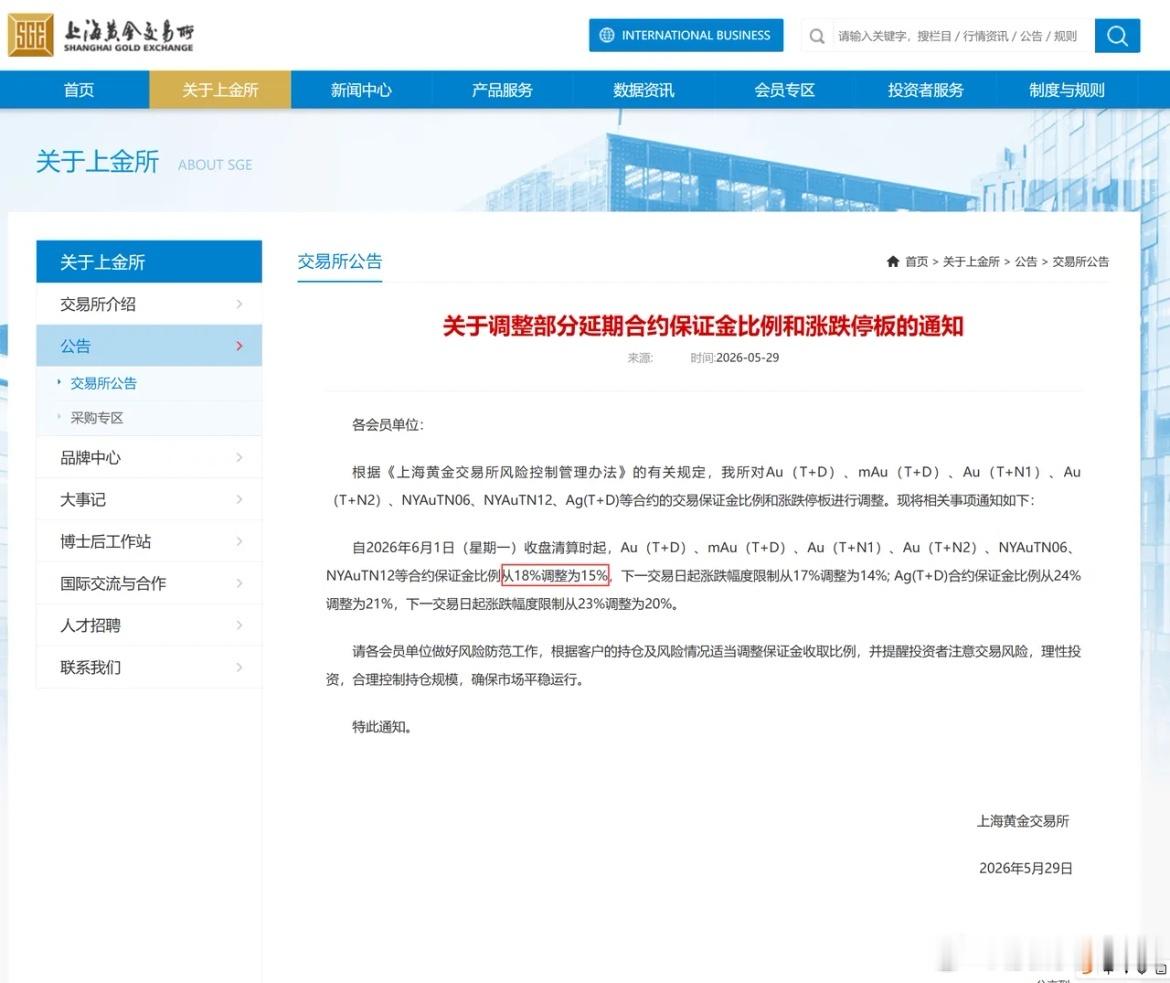This screenshot has height=983, width=1170.
Task: Click the text 从18%调整为15%
Action: point(555,575)
